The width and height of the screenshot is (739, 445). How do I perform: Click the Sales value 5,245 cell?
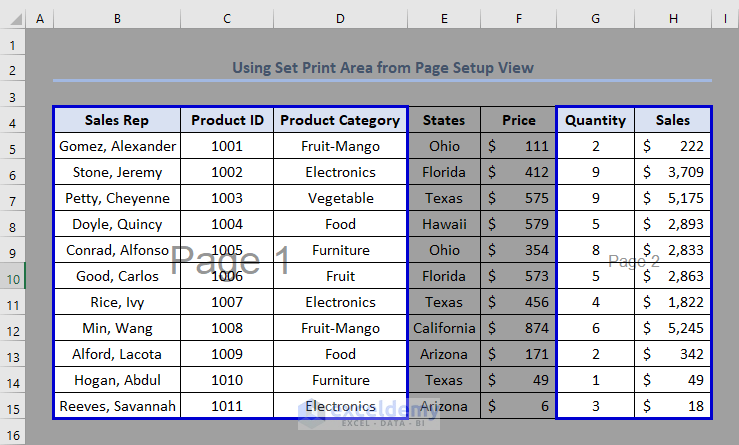pyautogui.click(x=673, y=328)
